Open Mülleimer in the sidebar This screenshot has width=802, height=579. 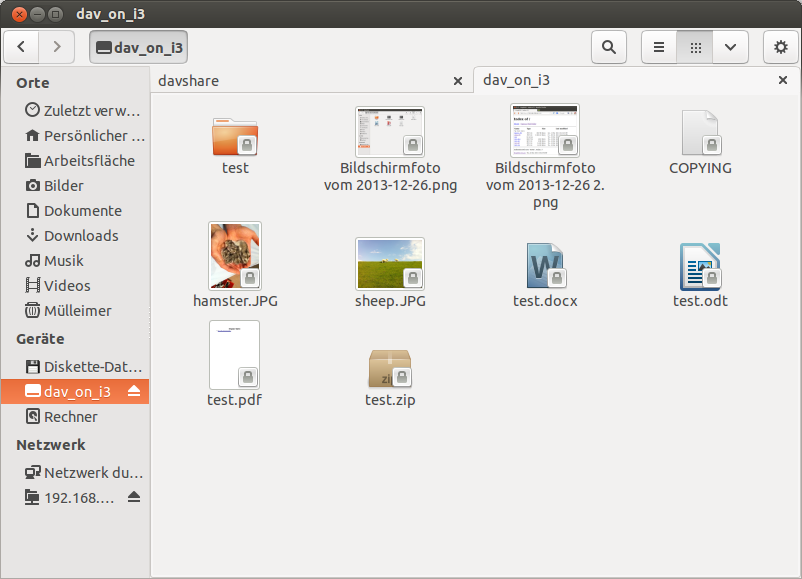77,311
